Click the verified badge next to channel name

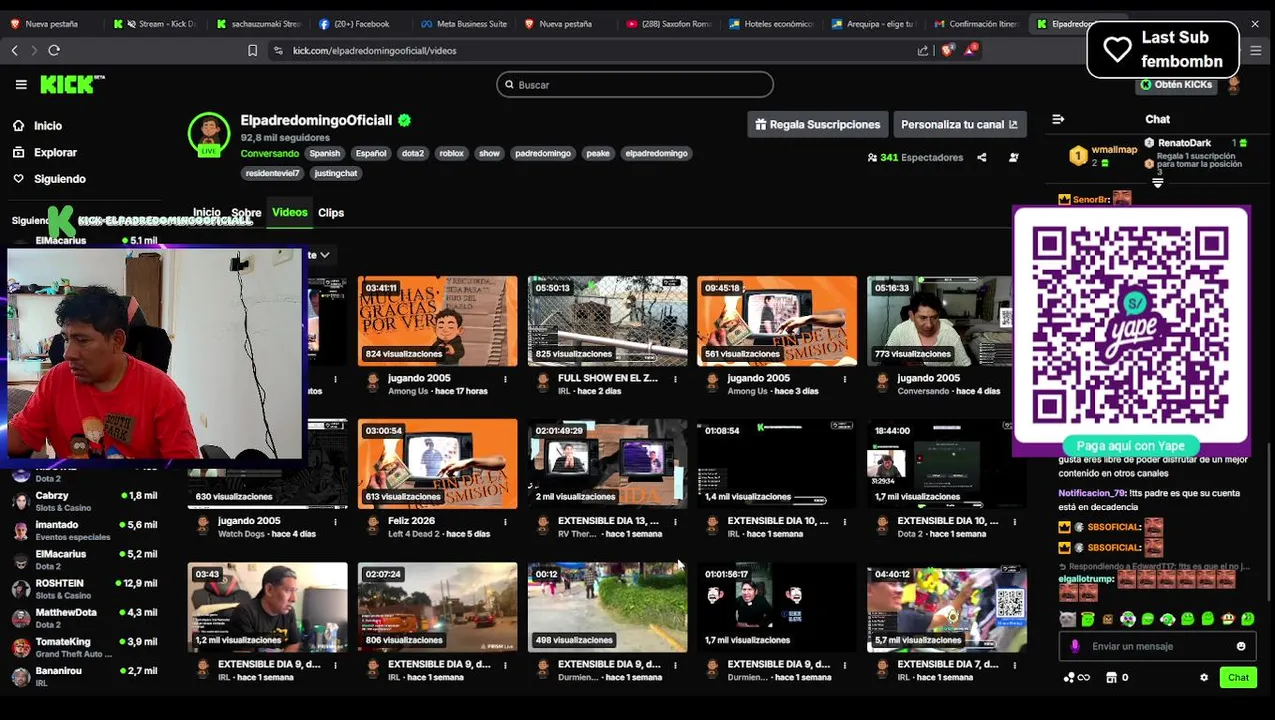click(404, 120)
